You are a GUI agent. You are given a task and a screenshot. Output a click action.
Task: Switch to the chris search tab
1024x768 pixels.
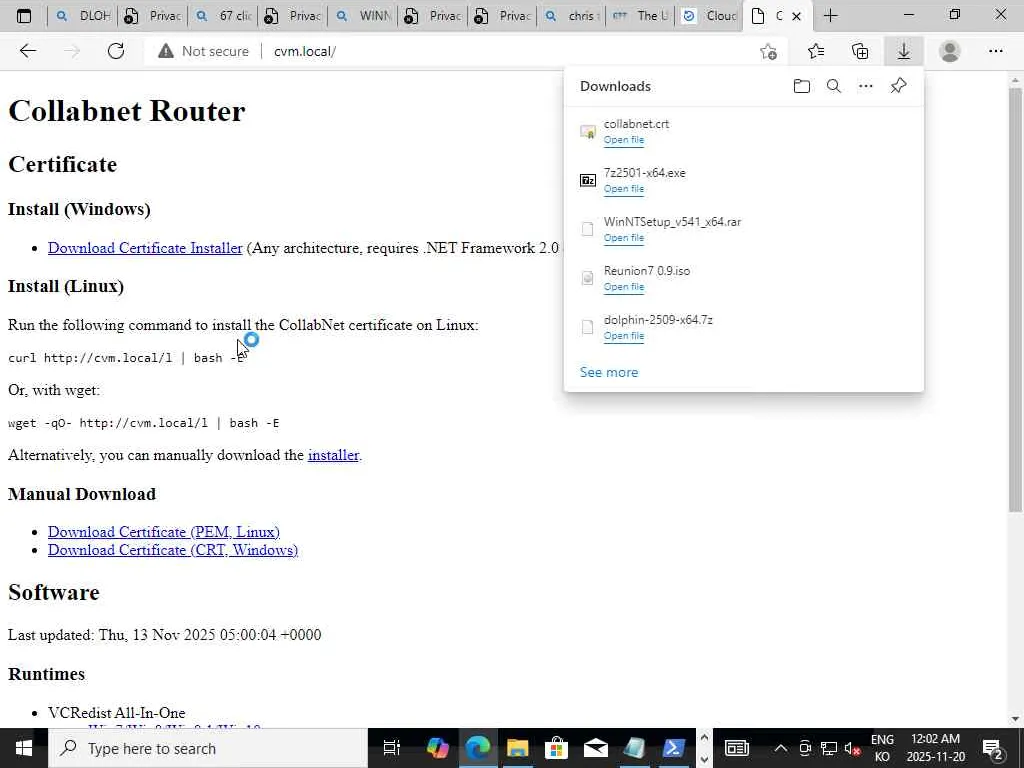[x=573, y=16]
